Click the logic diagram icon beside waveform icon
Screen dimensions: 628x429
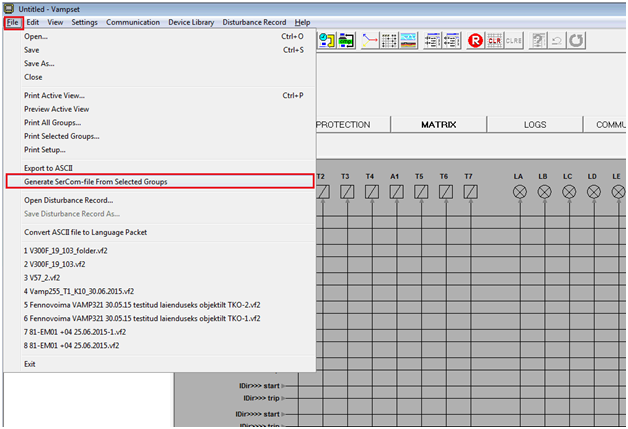[x=433, y=40]
